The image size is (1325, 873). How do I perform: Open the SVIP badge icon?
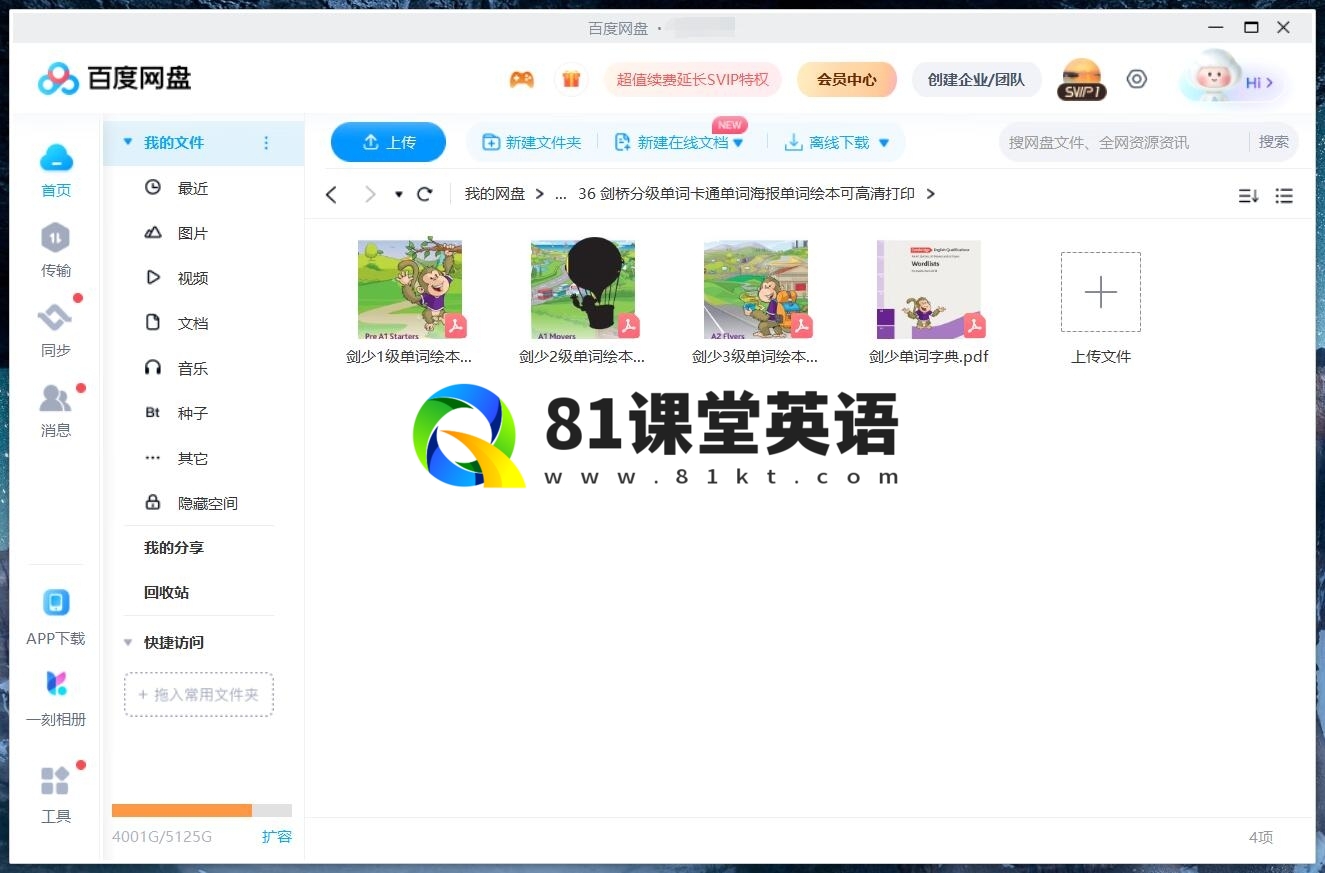1081,80
